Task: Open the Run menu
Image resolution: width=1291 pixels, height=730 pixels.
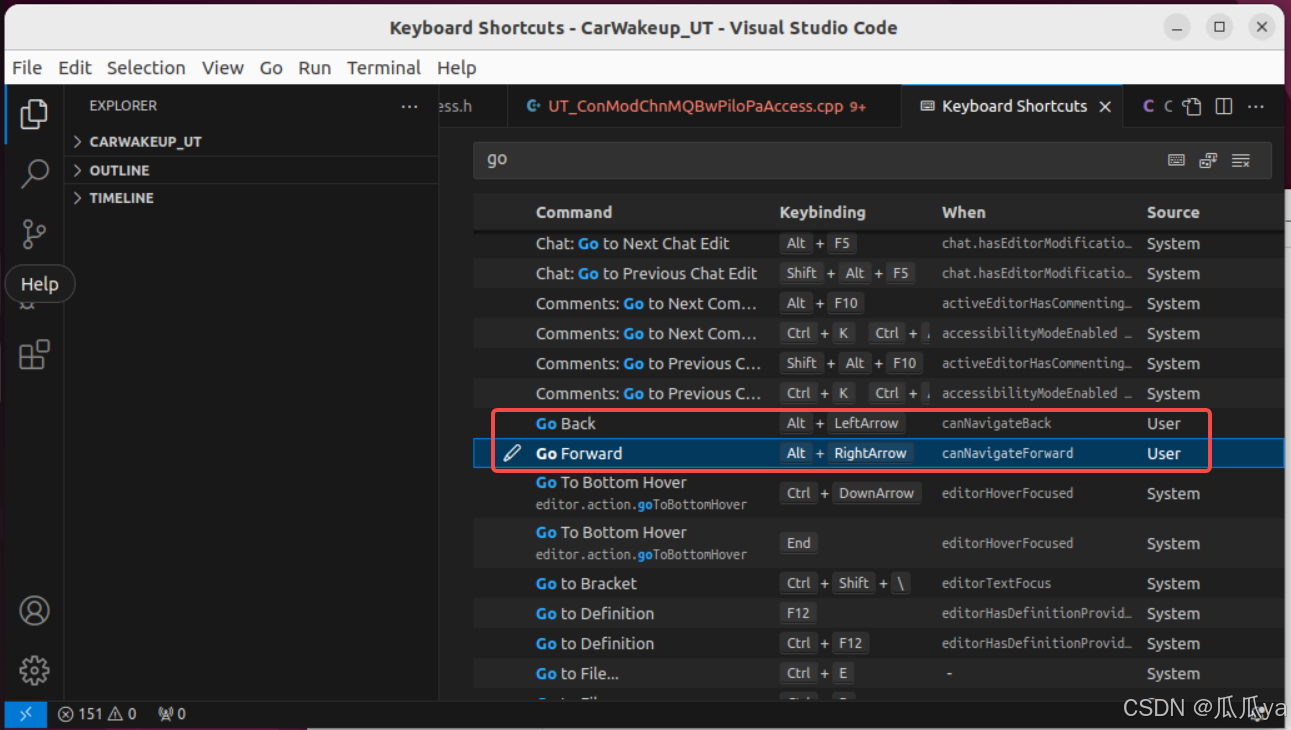Action: (x=314, y=68)
